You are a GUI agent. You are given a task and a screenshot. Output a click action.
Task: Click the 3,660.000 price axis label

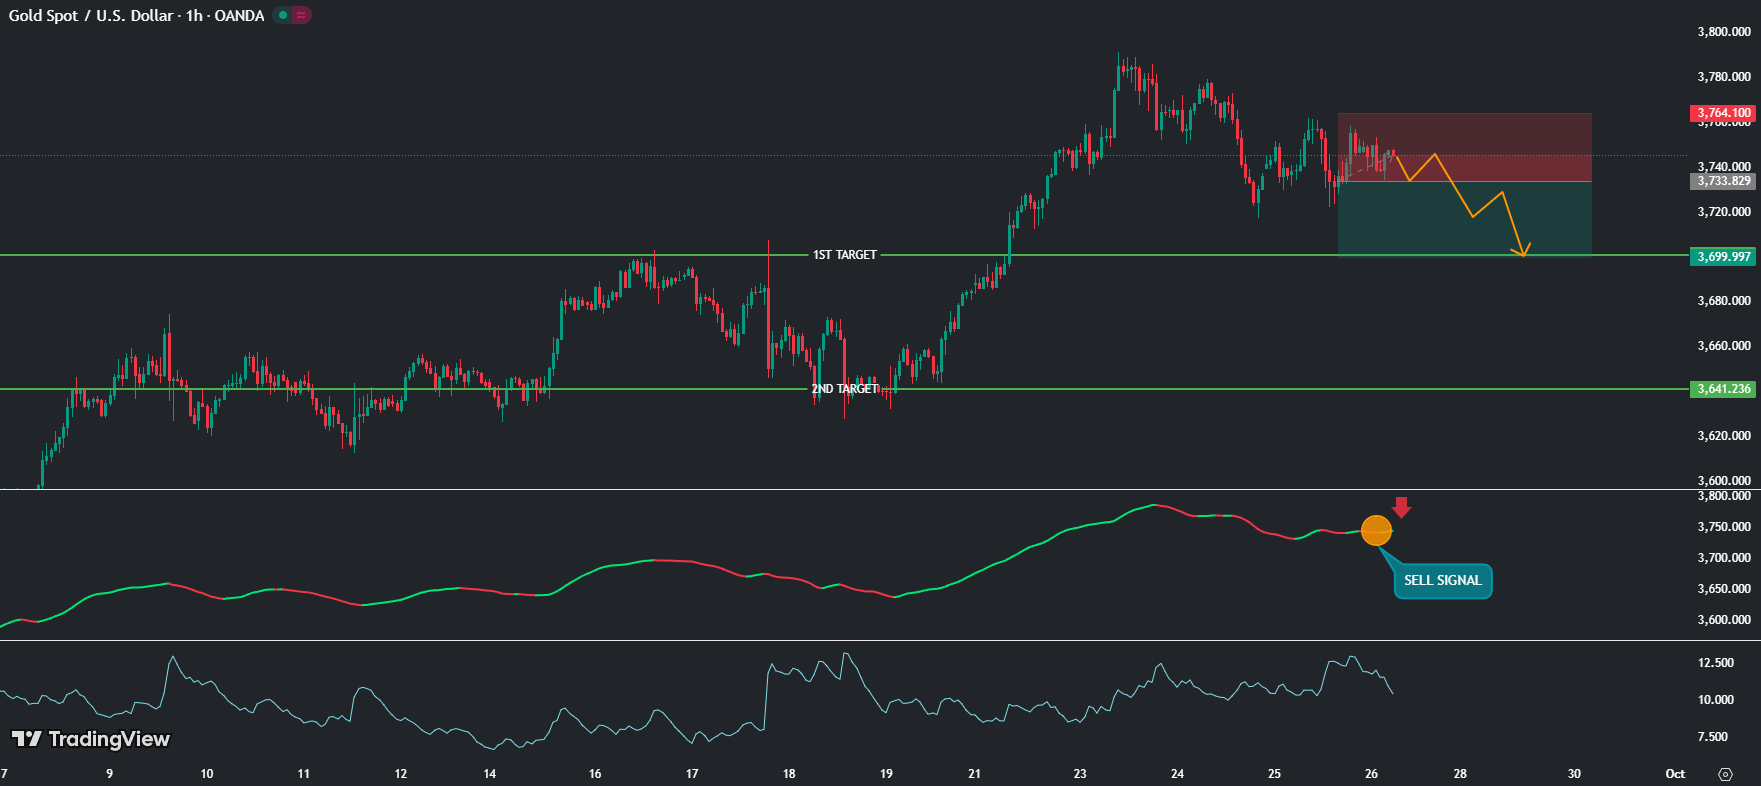point(1724,346)
